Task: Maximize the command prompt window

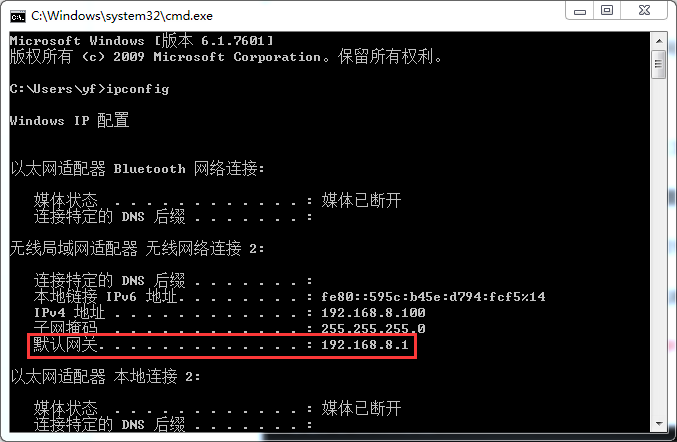Action: (607, 11)
